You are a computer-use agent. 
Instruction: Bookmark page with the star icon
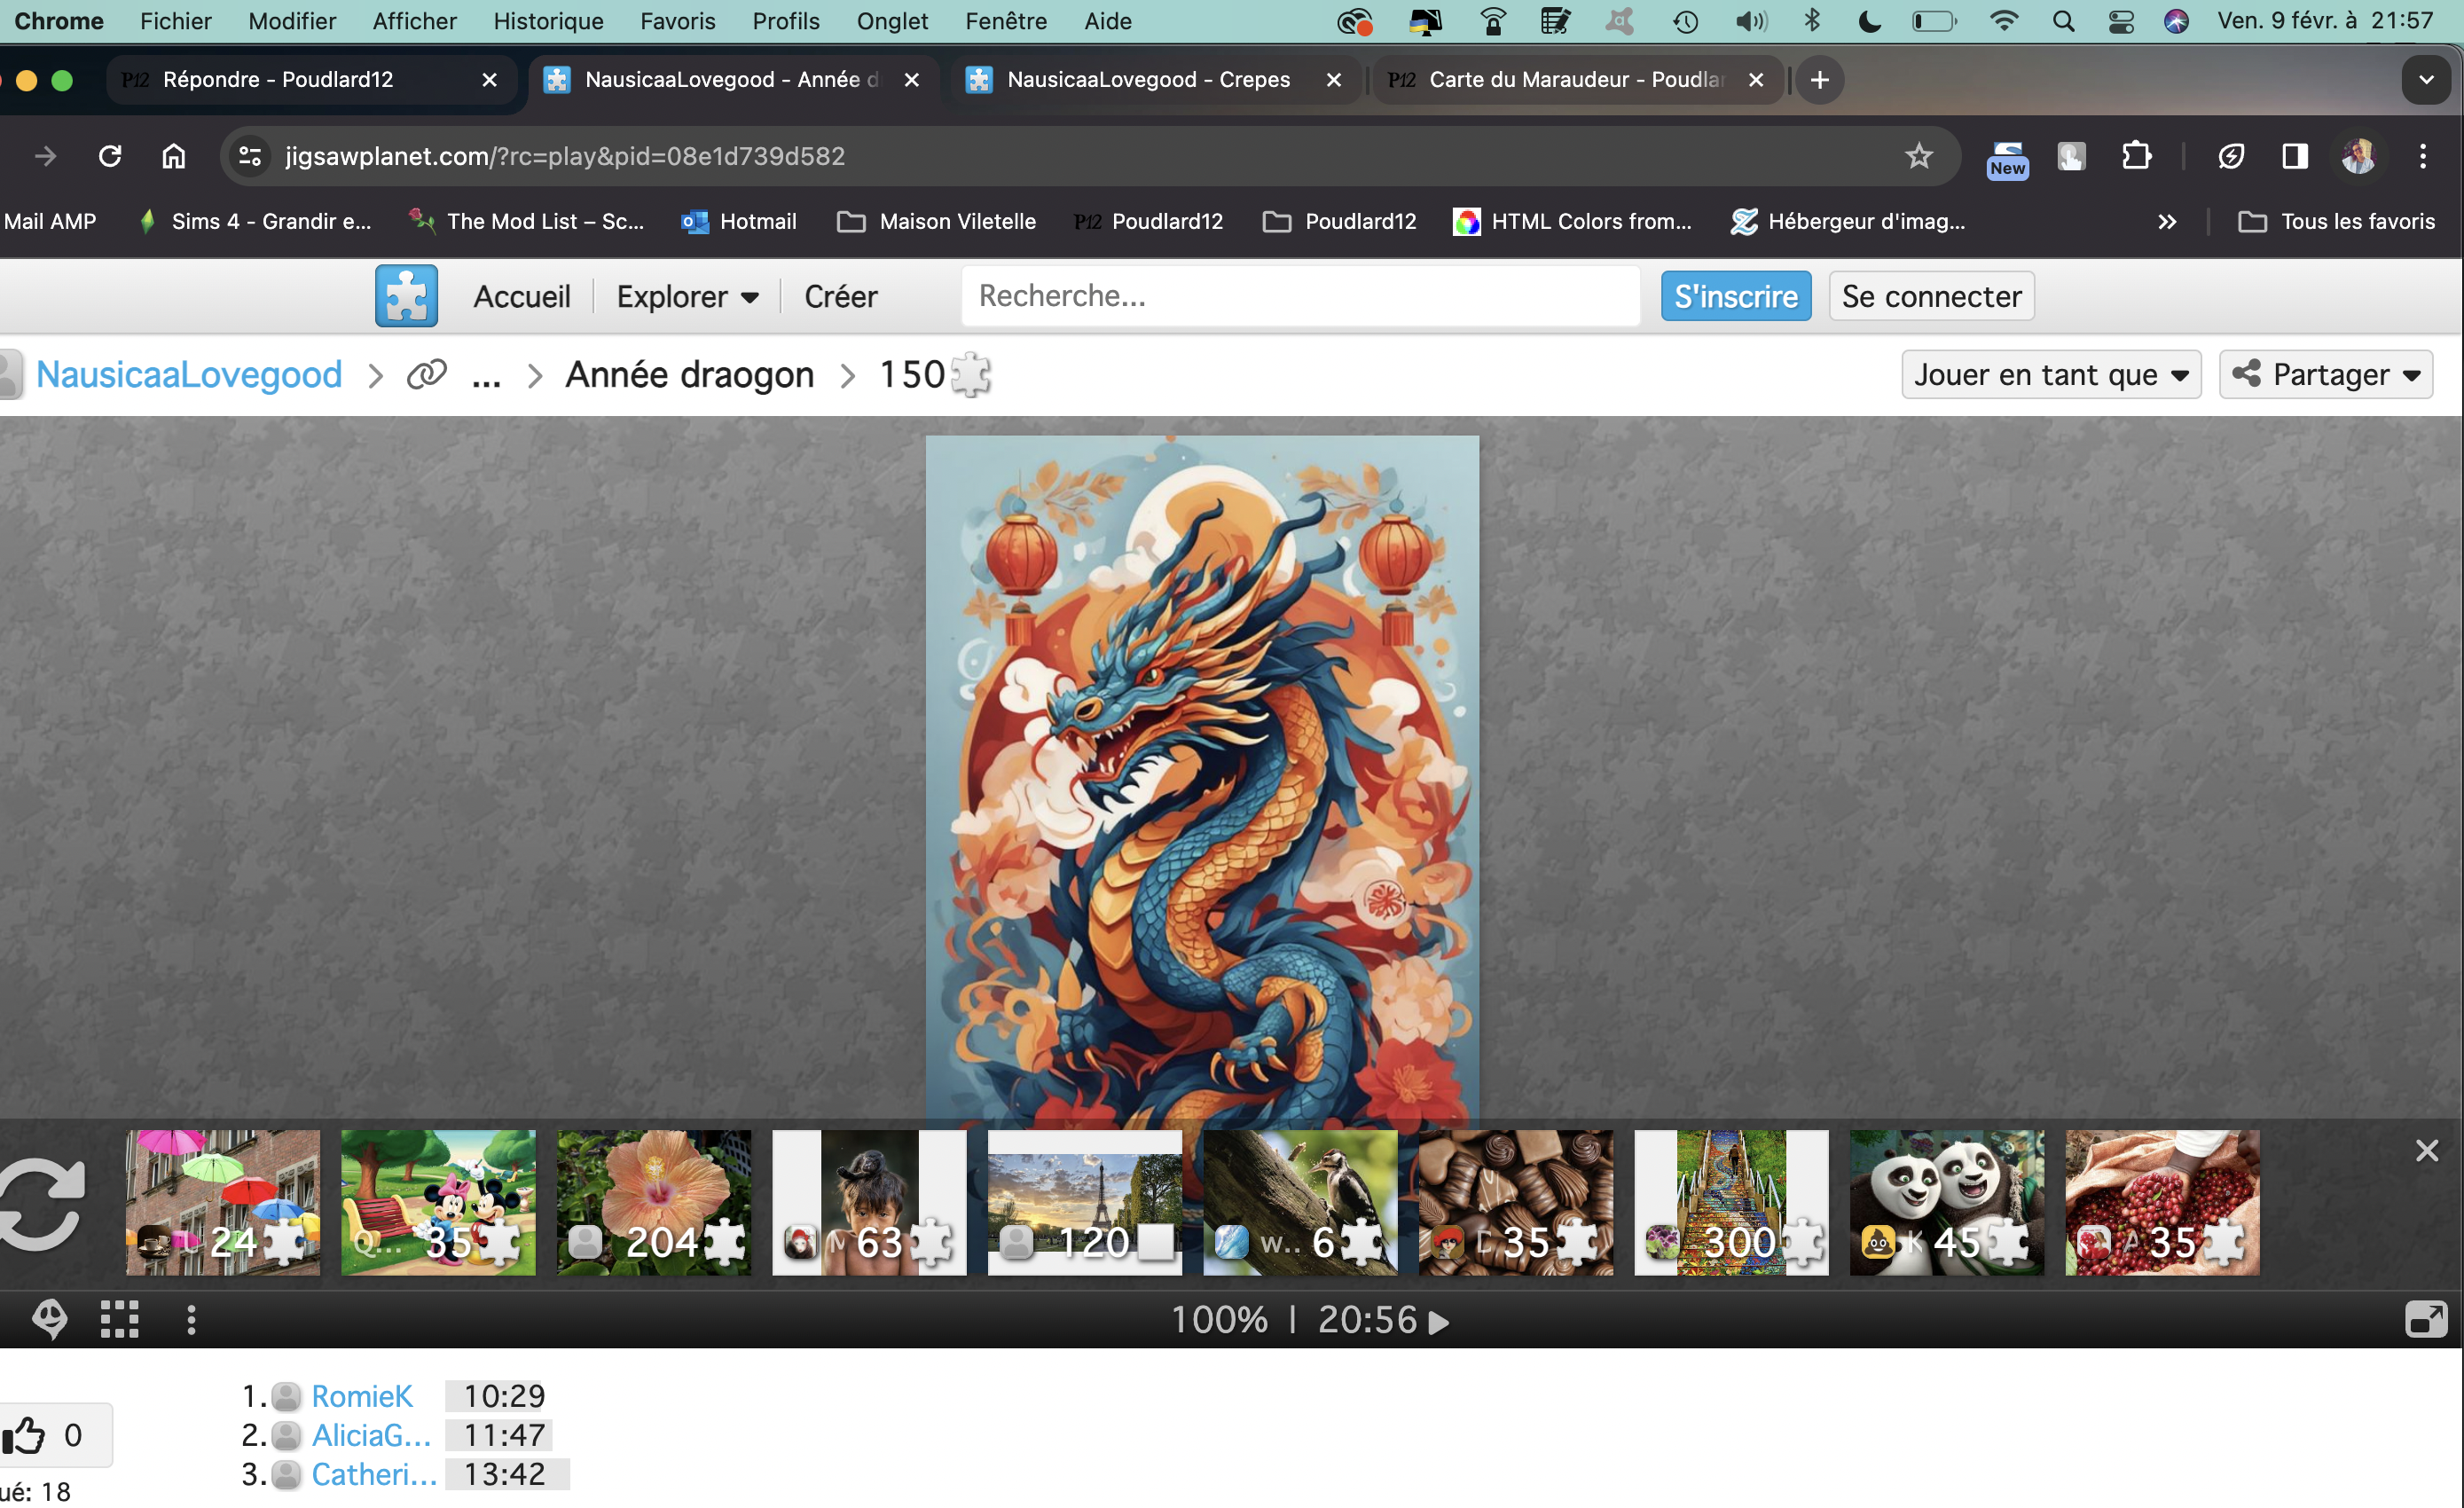(1918, 156)
